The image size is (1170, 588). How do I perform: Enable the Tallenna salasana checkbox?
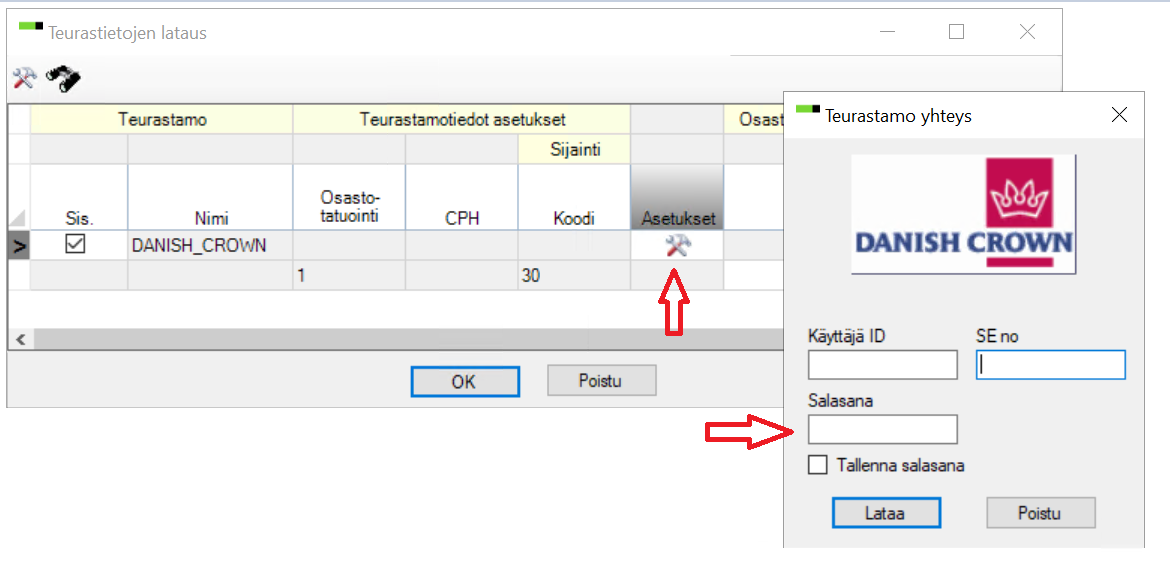tap(818, 465)
